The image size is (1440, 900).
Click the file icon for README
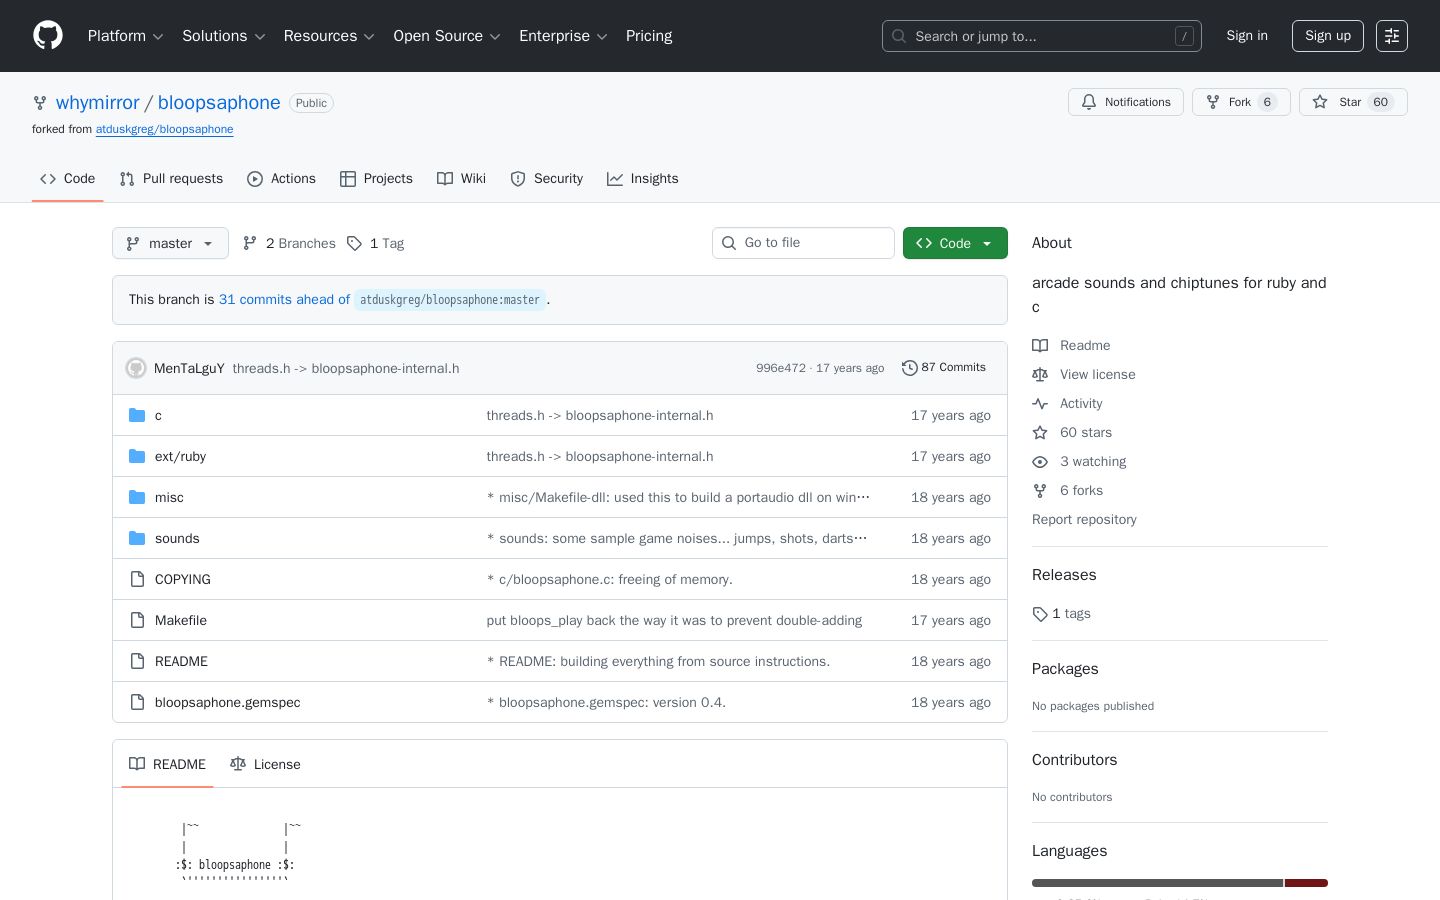pos(137,661)
